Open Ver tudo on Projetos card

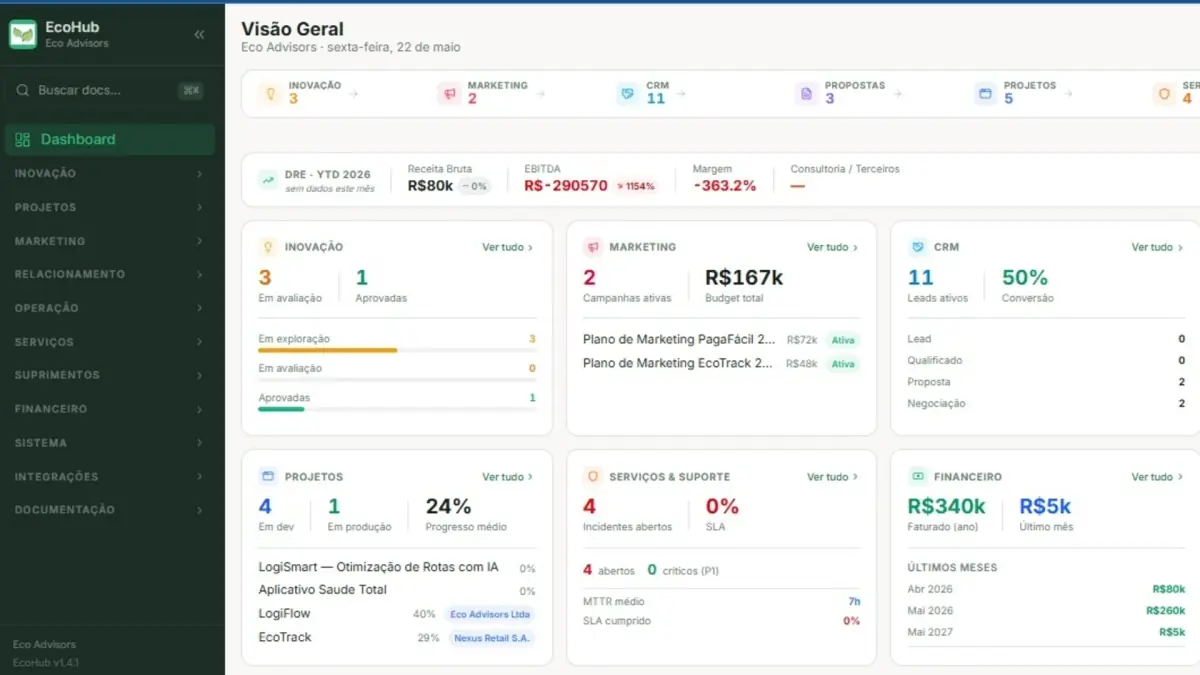click(x=508, y=477)
